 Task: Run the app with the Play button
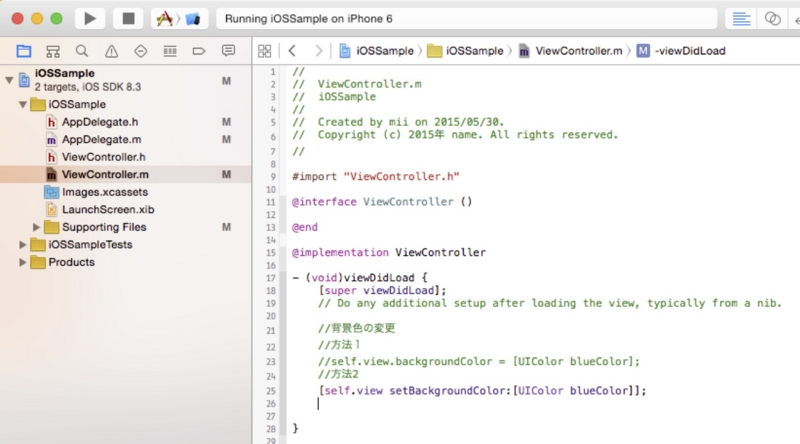tap(90, 19)
